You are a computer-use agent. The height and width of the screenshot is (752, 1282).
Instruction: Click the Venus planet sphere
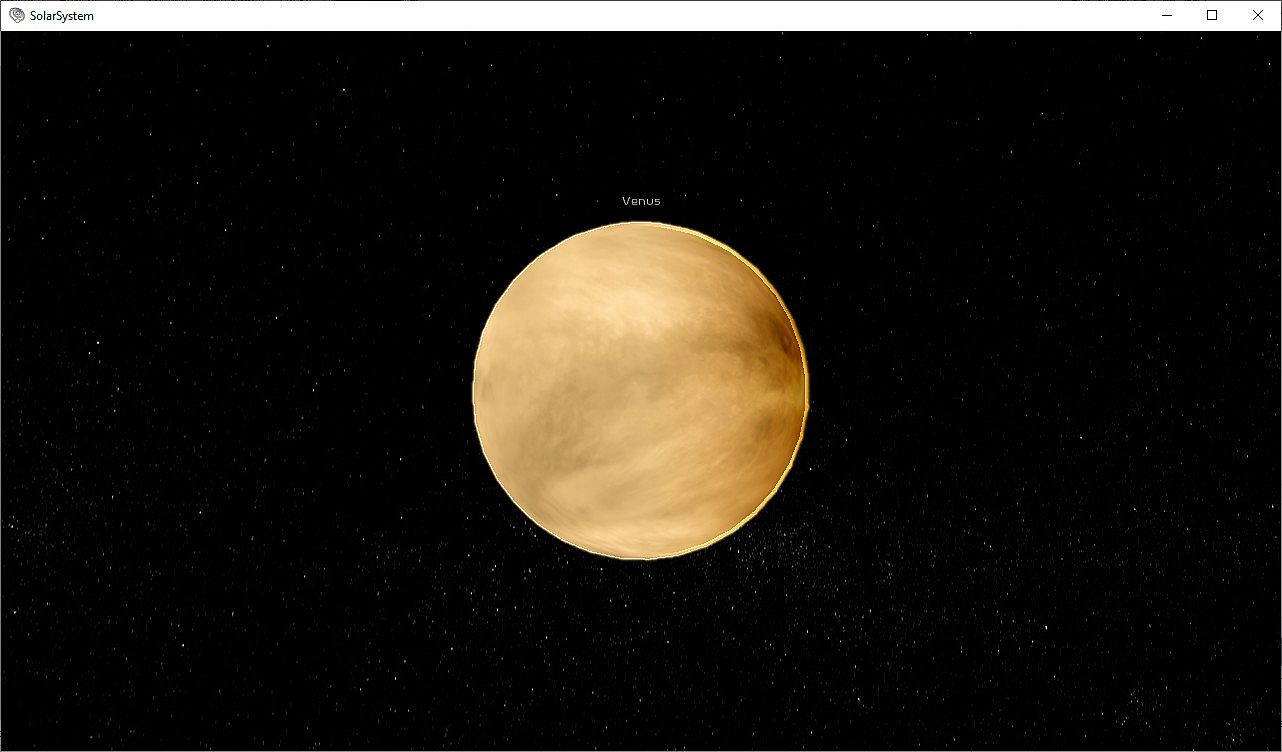coord(640,390)
